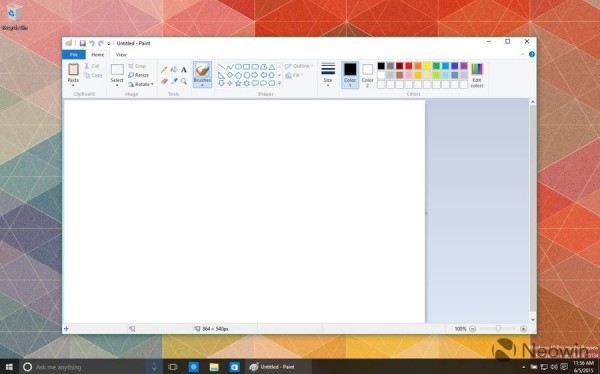Expand the Shapes gallery with bottom arrow

279,83
